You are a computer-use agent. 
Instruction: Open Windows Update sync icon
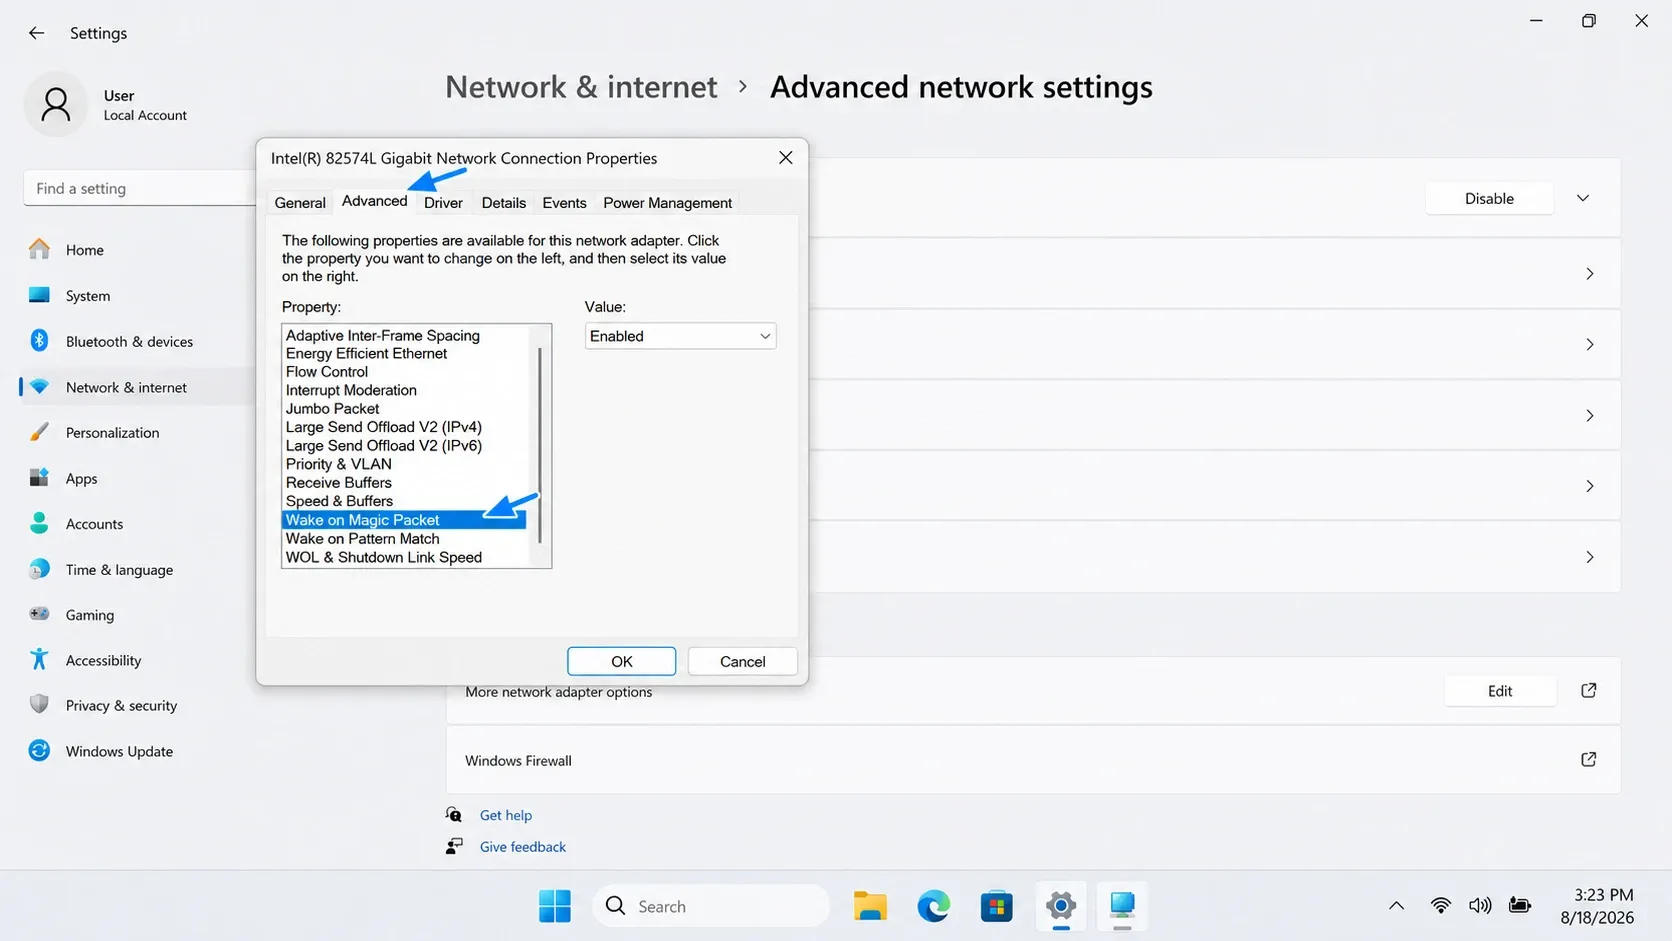(x=39, y=750)
